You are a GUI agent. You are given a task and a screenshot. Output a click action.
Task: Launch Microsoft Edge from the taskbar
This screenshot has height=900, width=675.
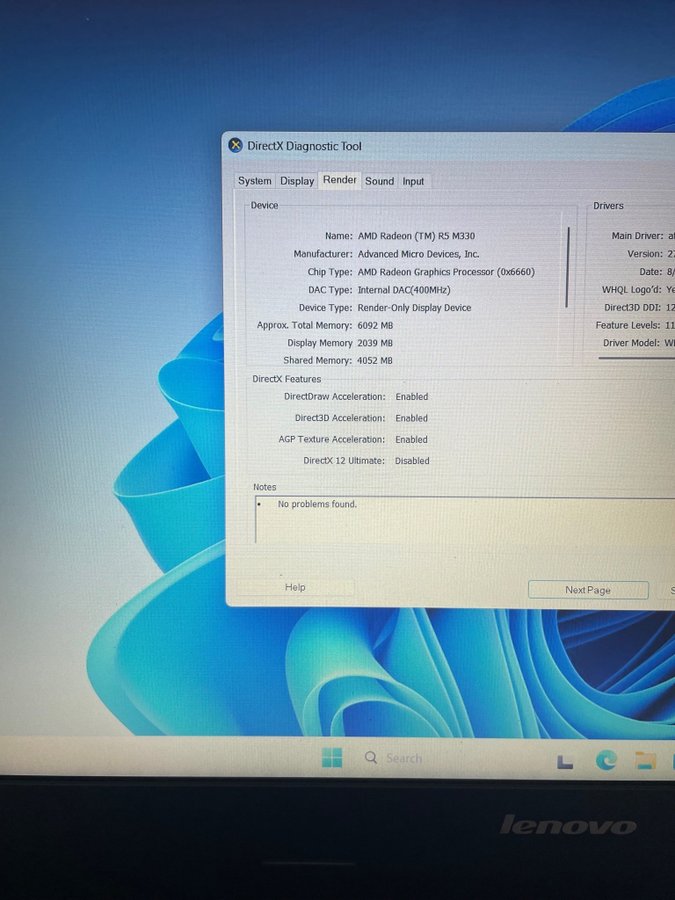[x=606, y=761]
